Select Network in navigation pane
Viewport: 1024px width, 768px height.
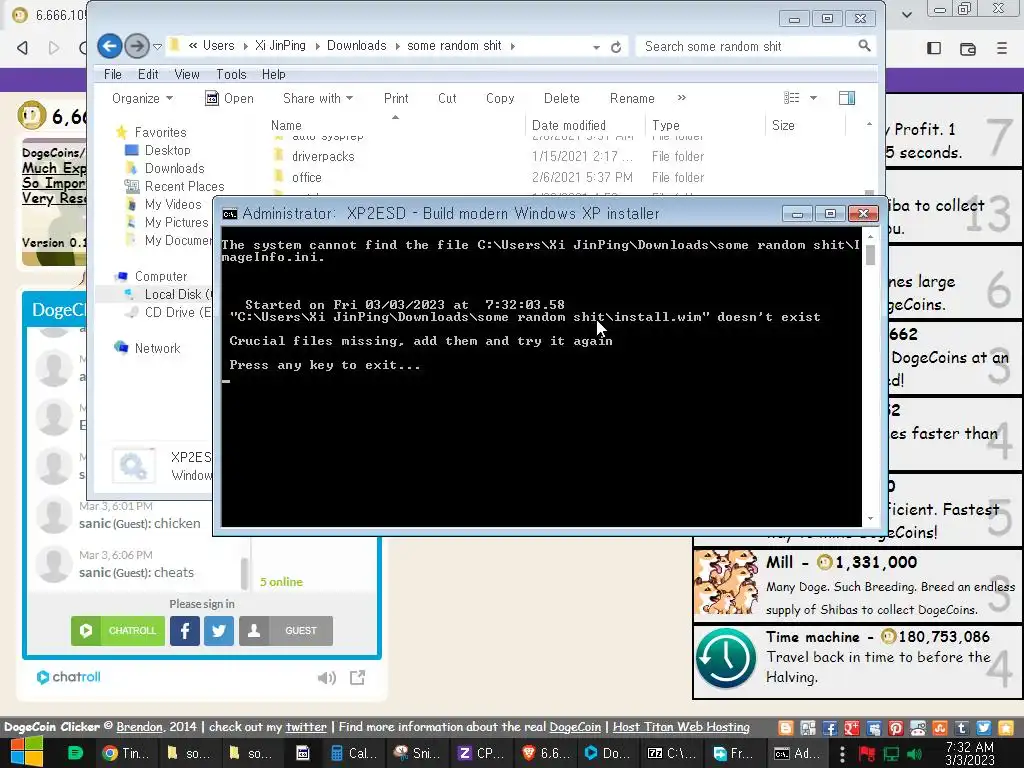157,349
